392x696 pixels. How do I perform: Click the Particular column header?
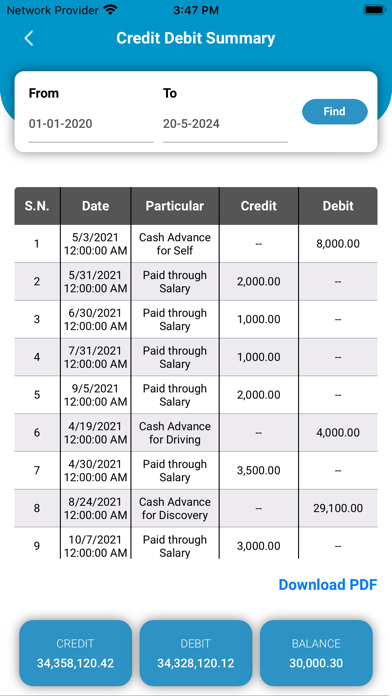[175, 206]
